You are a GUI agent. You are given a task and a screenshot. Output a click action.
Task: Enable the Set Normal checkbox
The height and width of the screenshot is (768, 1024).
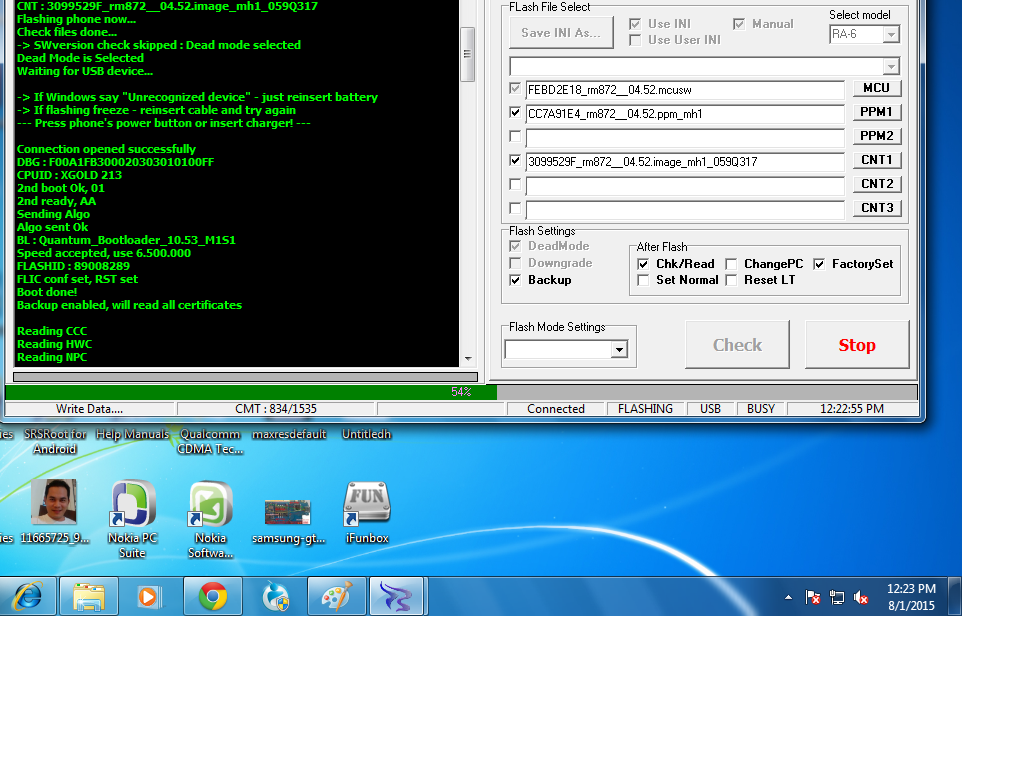point(643,280)
